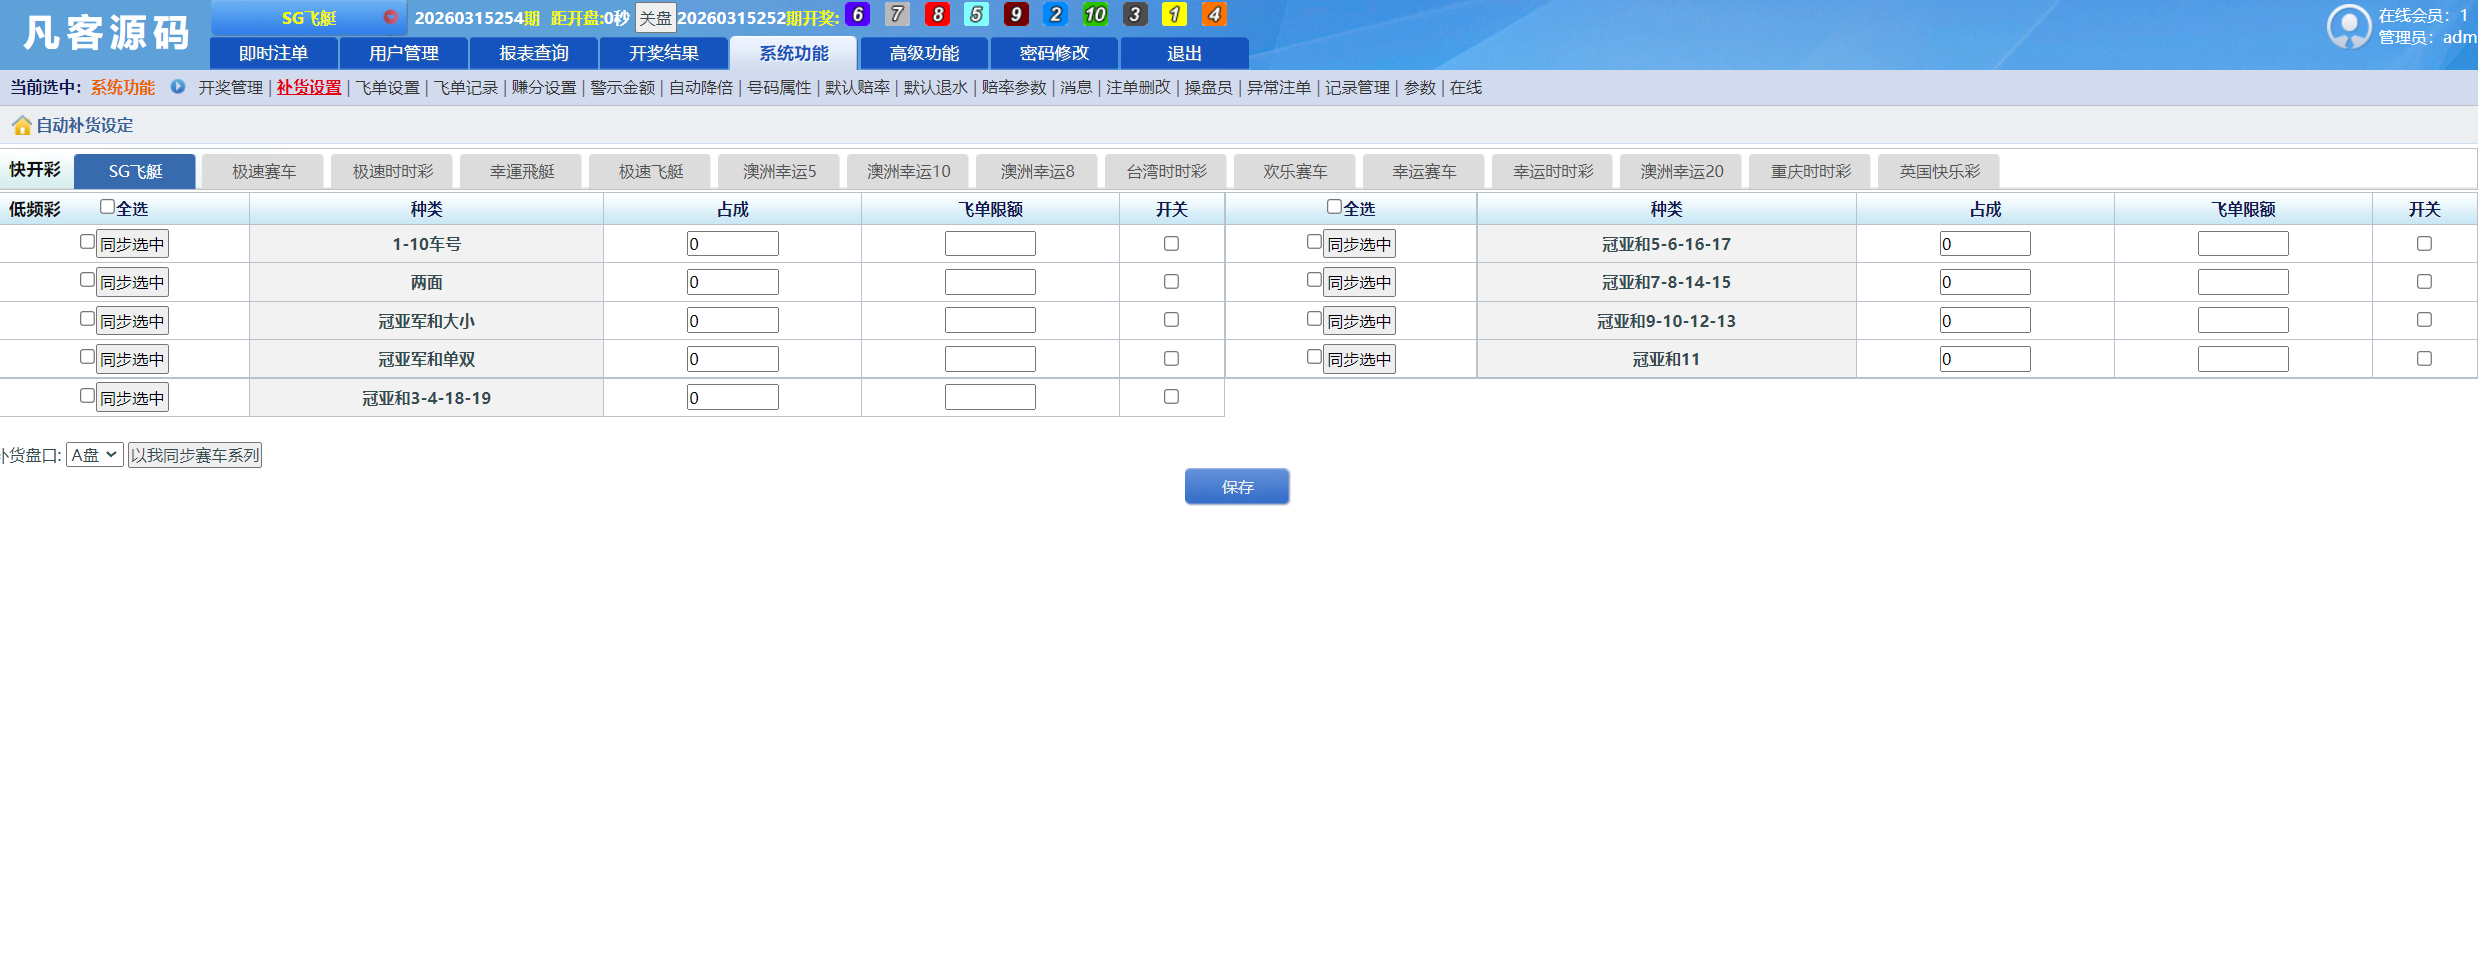
Task: Check the checkbox beside 两面 同步选中 button
Action: [87, 281]
